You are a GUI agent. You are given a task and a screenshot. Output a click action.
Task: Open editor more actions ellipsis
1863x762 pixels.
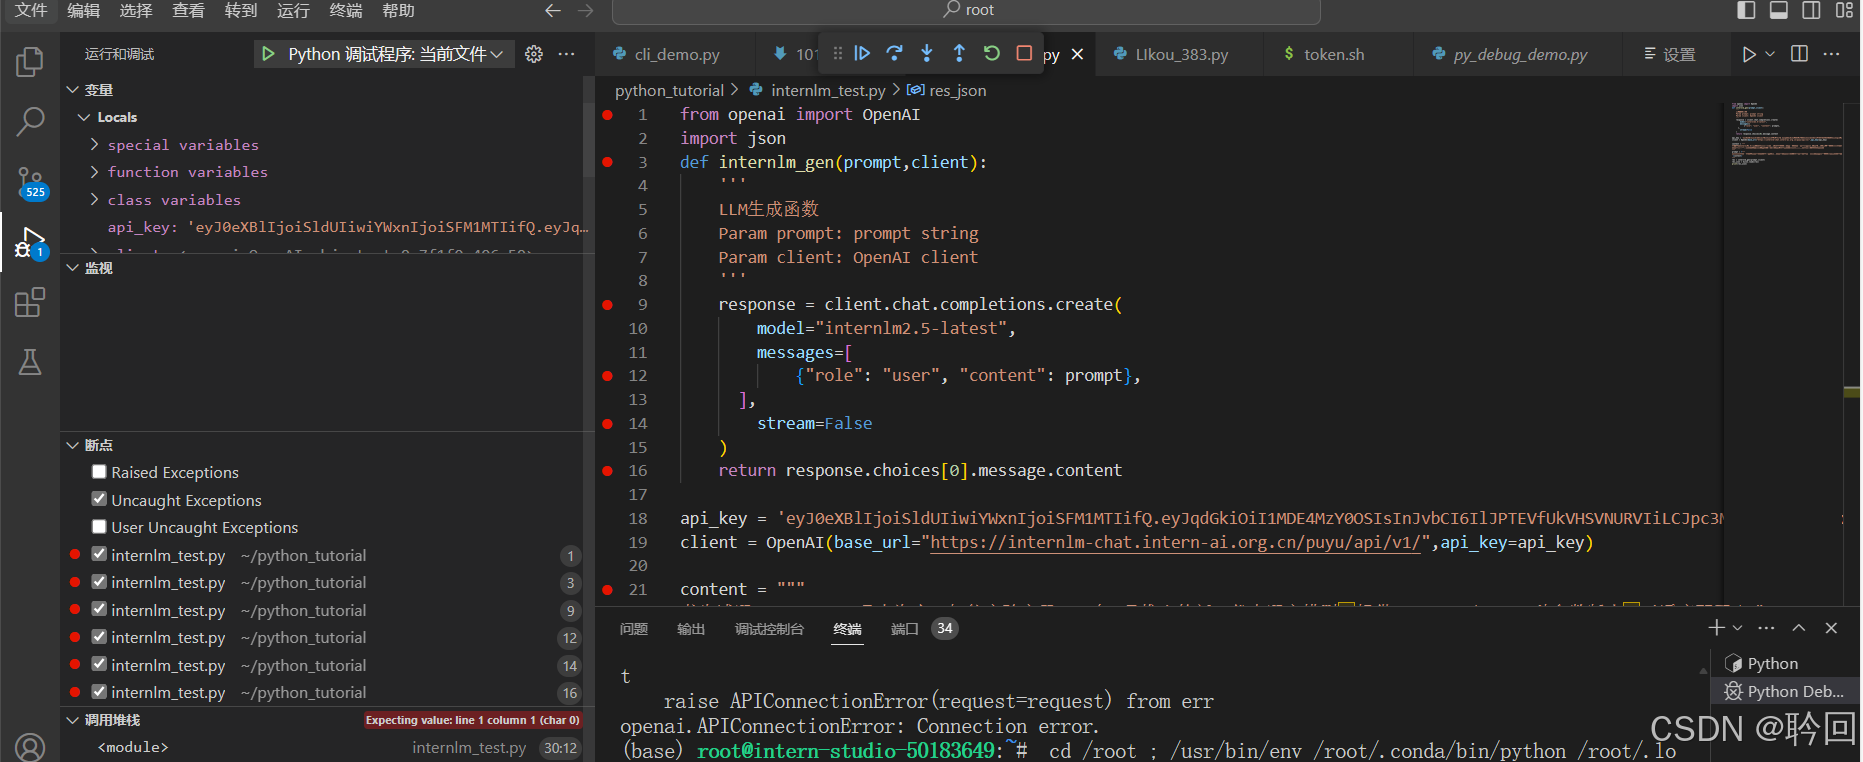click(1831, 54)
